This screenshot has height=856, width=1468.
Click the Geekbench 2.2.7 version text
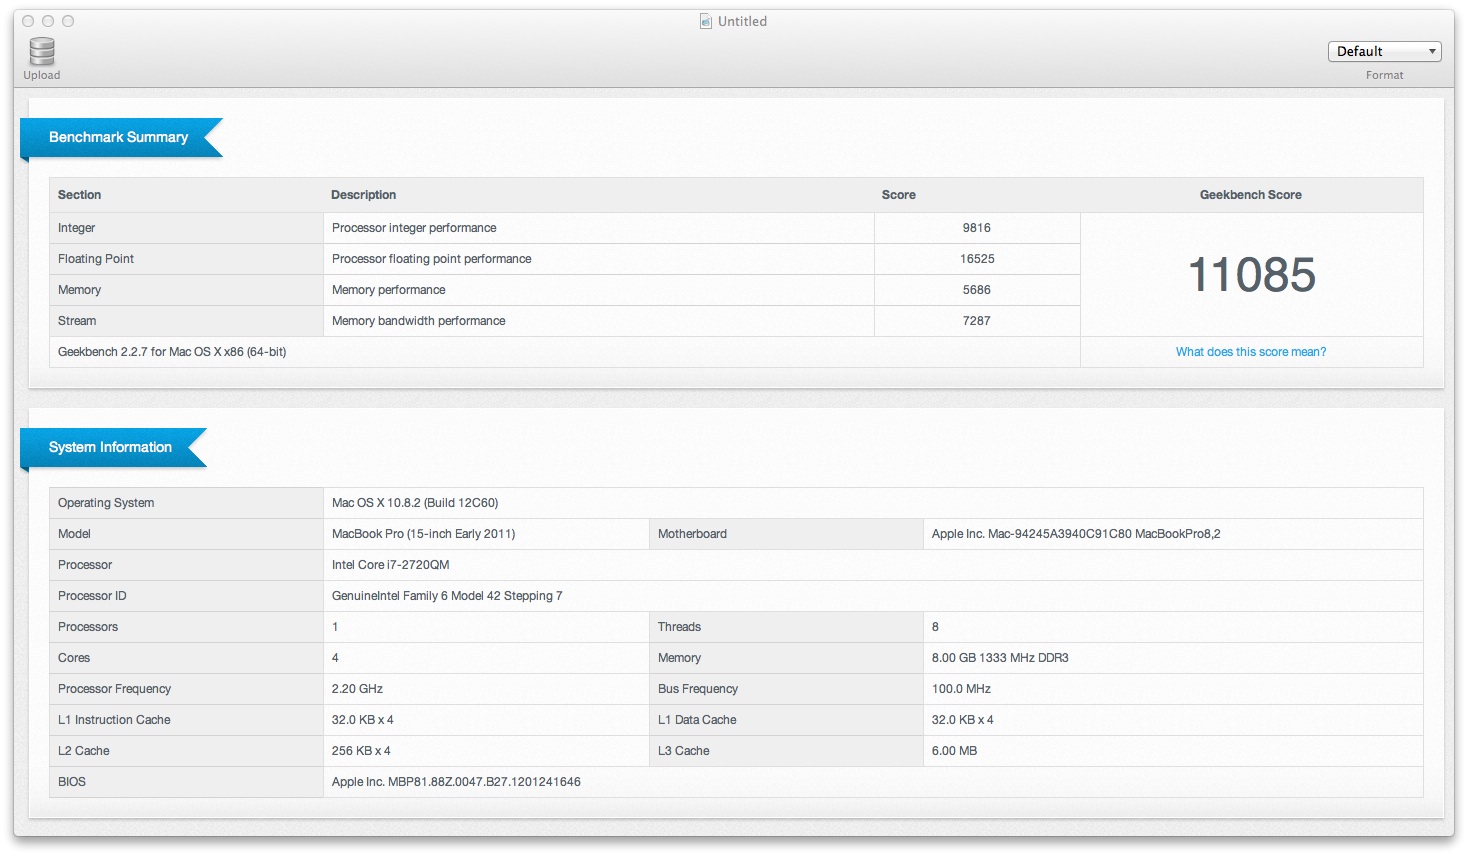point(172,352)
